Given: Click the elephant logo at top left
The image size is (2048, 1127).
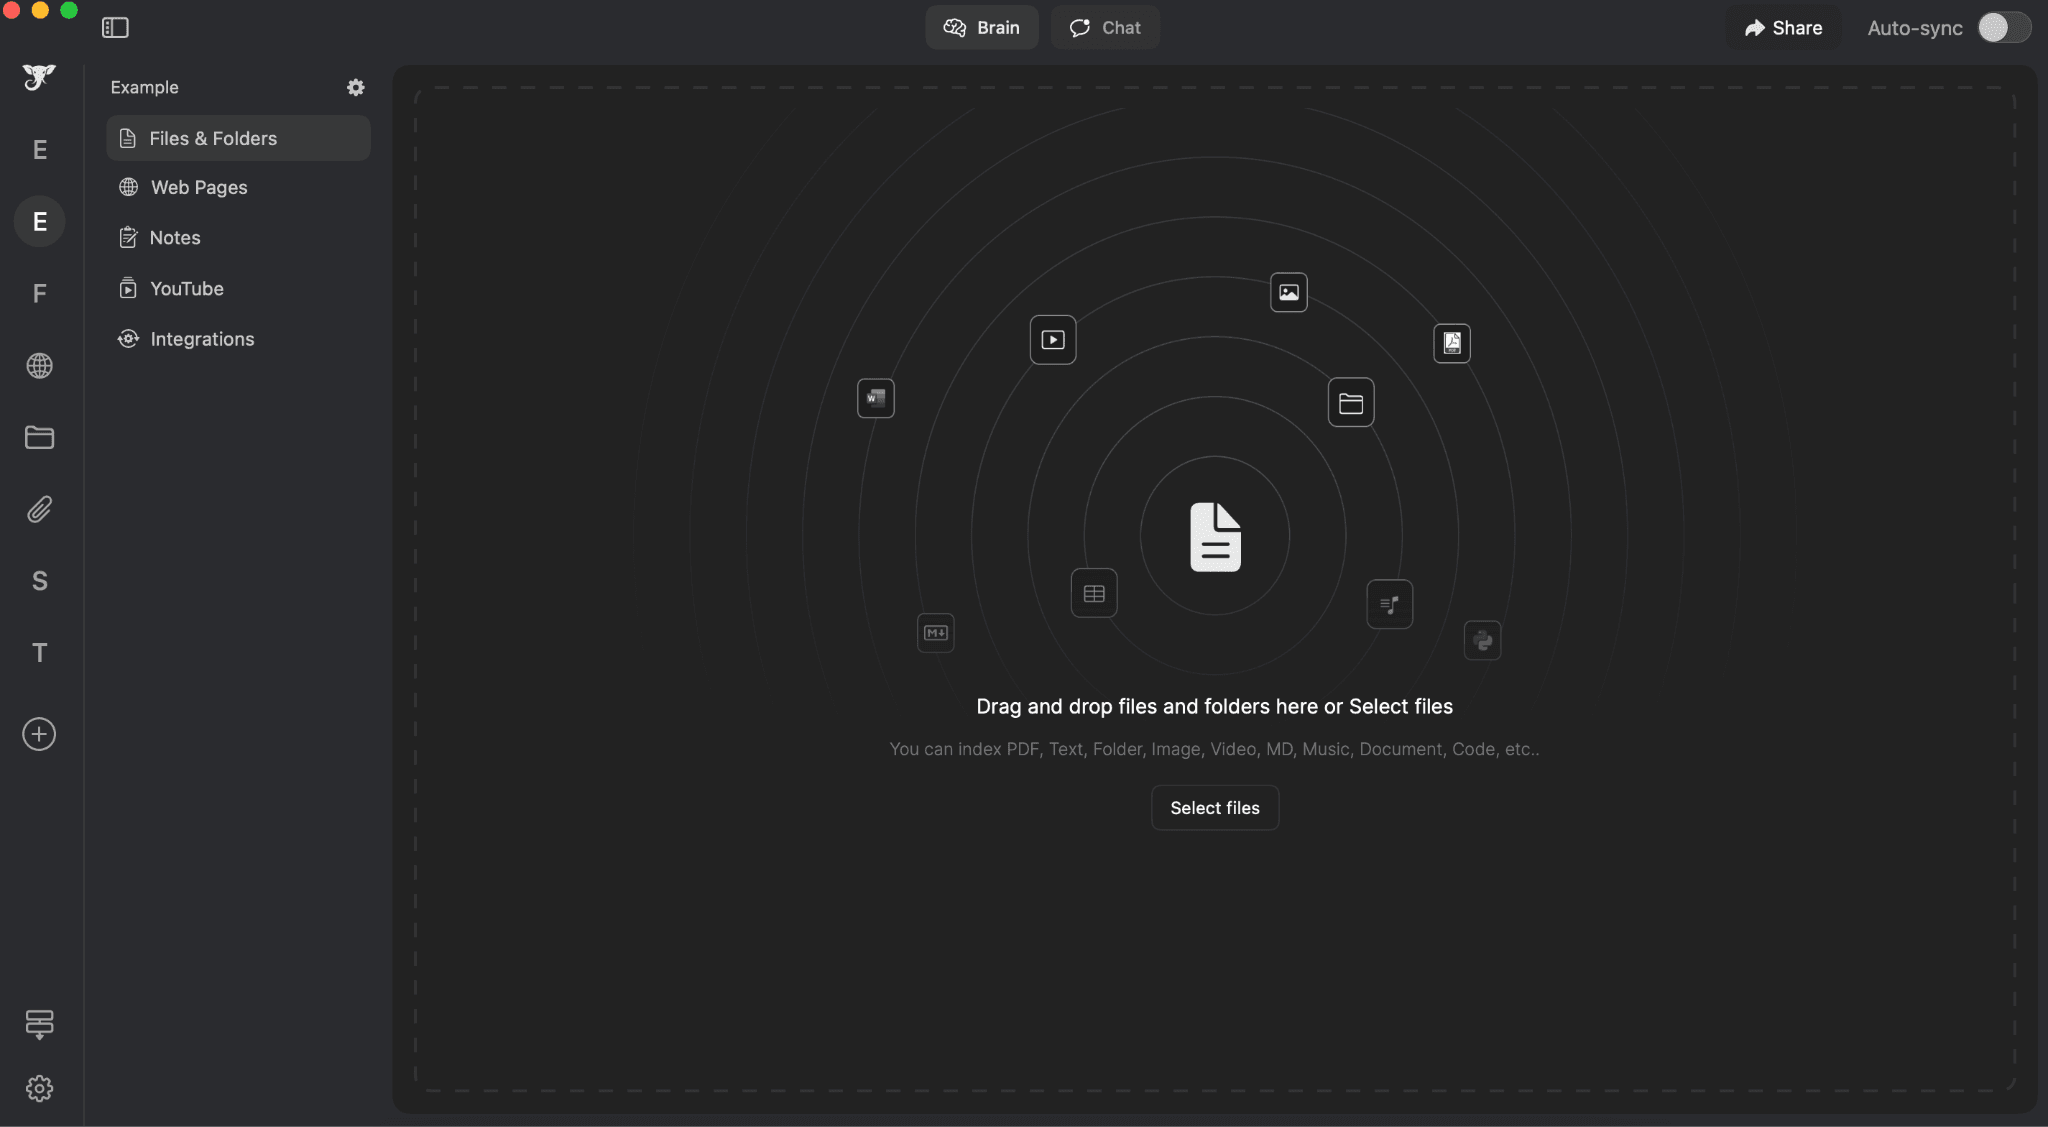Looking at the screenshot, I should pos(39,77).
